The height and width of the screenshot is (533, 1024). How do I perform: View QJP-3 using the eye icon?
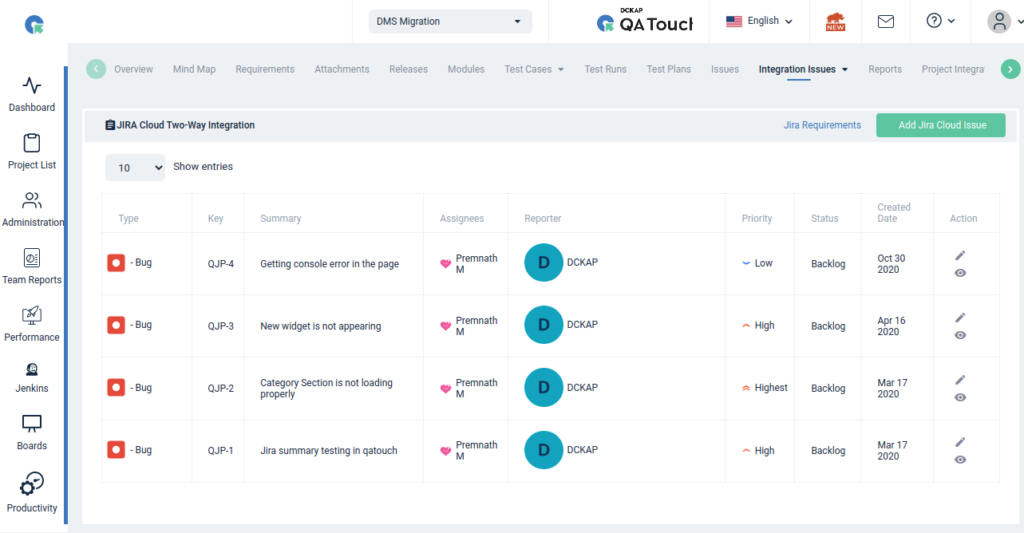pyautogui.click(x=960, y=335)
